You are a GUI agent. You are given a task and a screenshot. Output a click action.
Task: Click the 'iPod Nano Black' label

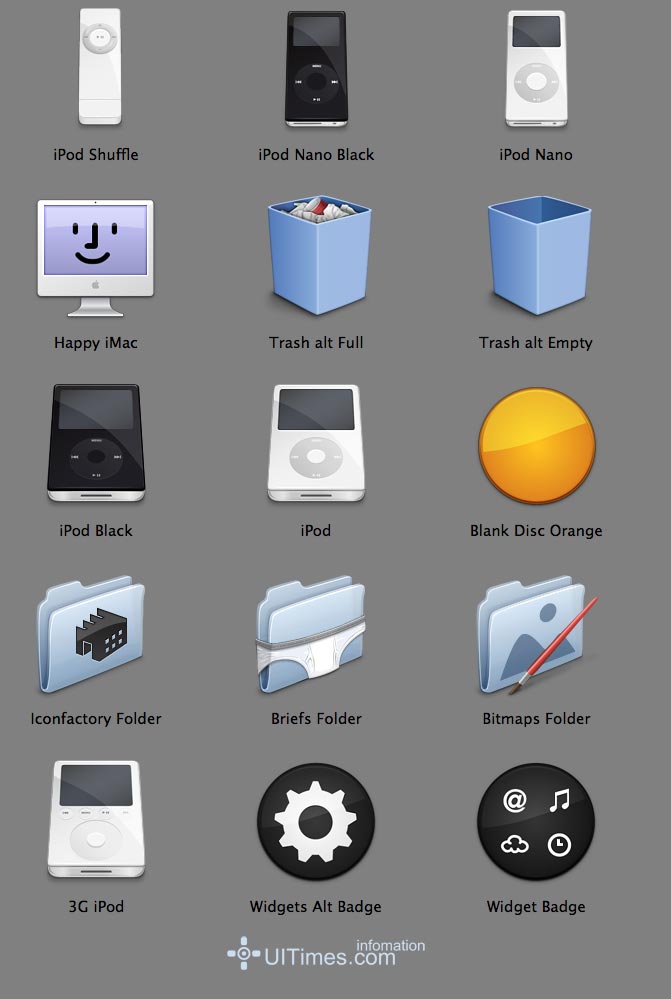point(316,154)
